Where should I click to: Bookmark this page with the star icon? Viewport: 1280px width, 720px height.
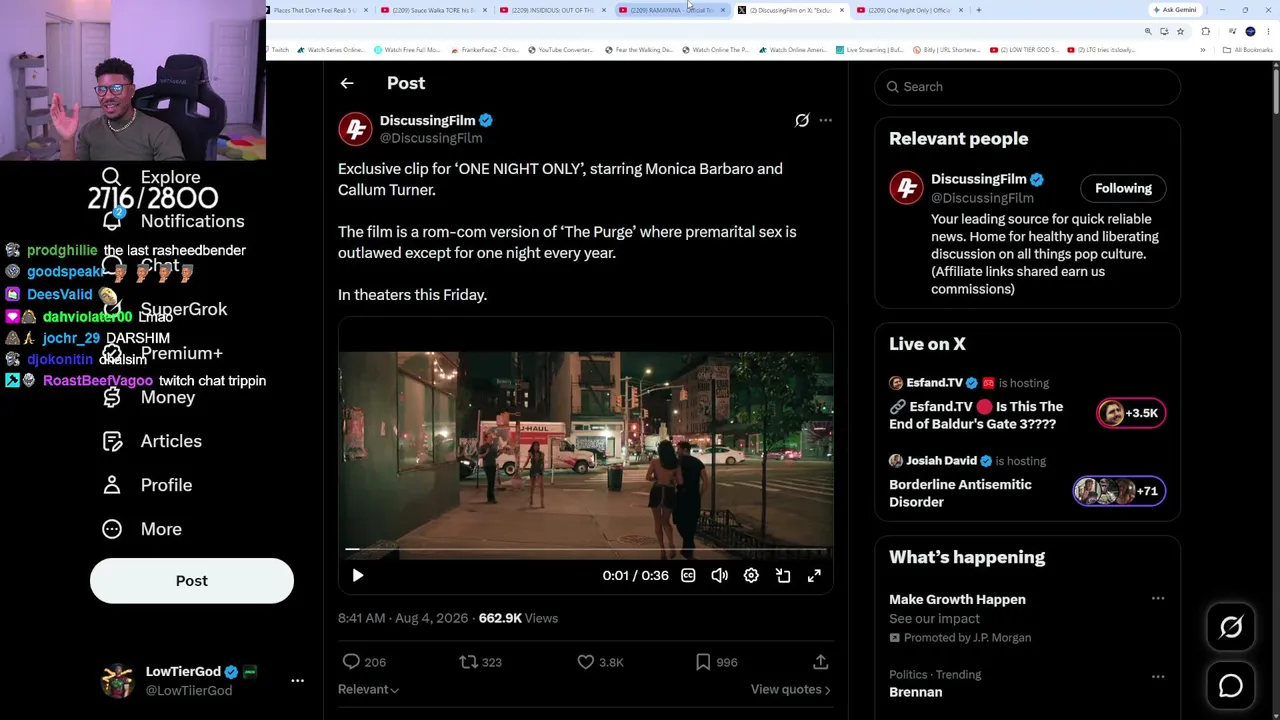click(x=1180, y=31)
